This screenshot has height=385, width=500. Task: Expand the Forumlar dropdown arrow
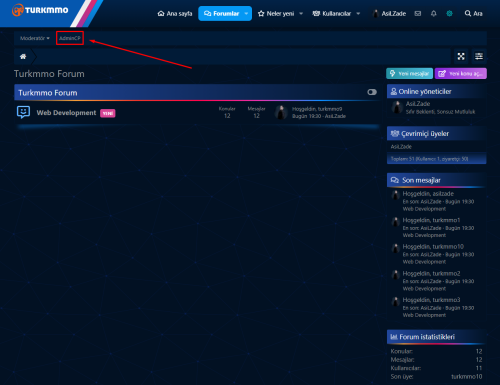click(246, 14)
